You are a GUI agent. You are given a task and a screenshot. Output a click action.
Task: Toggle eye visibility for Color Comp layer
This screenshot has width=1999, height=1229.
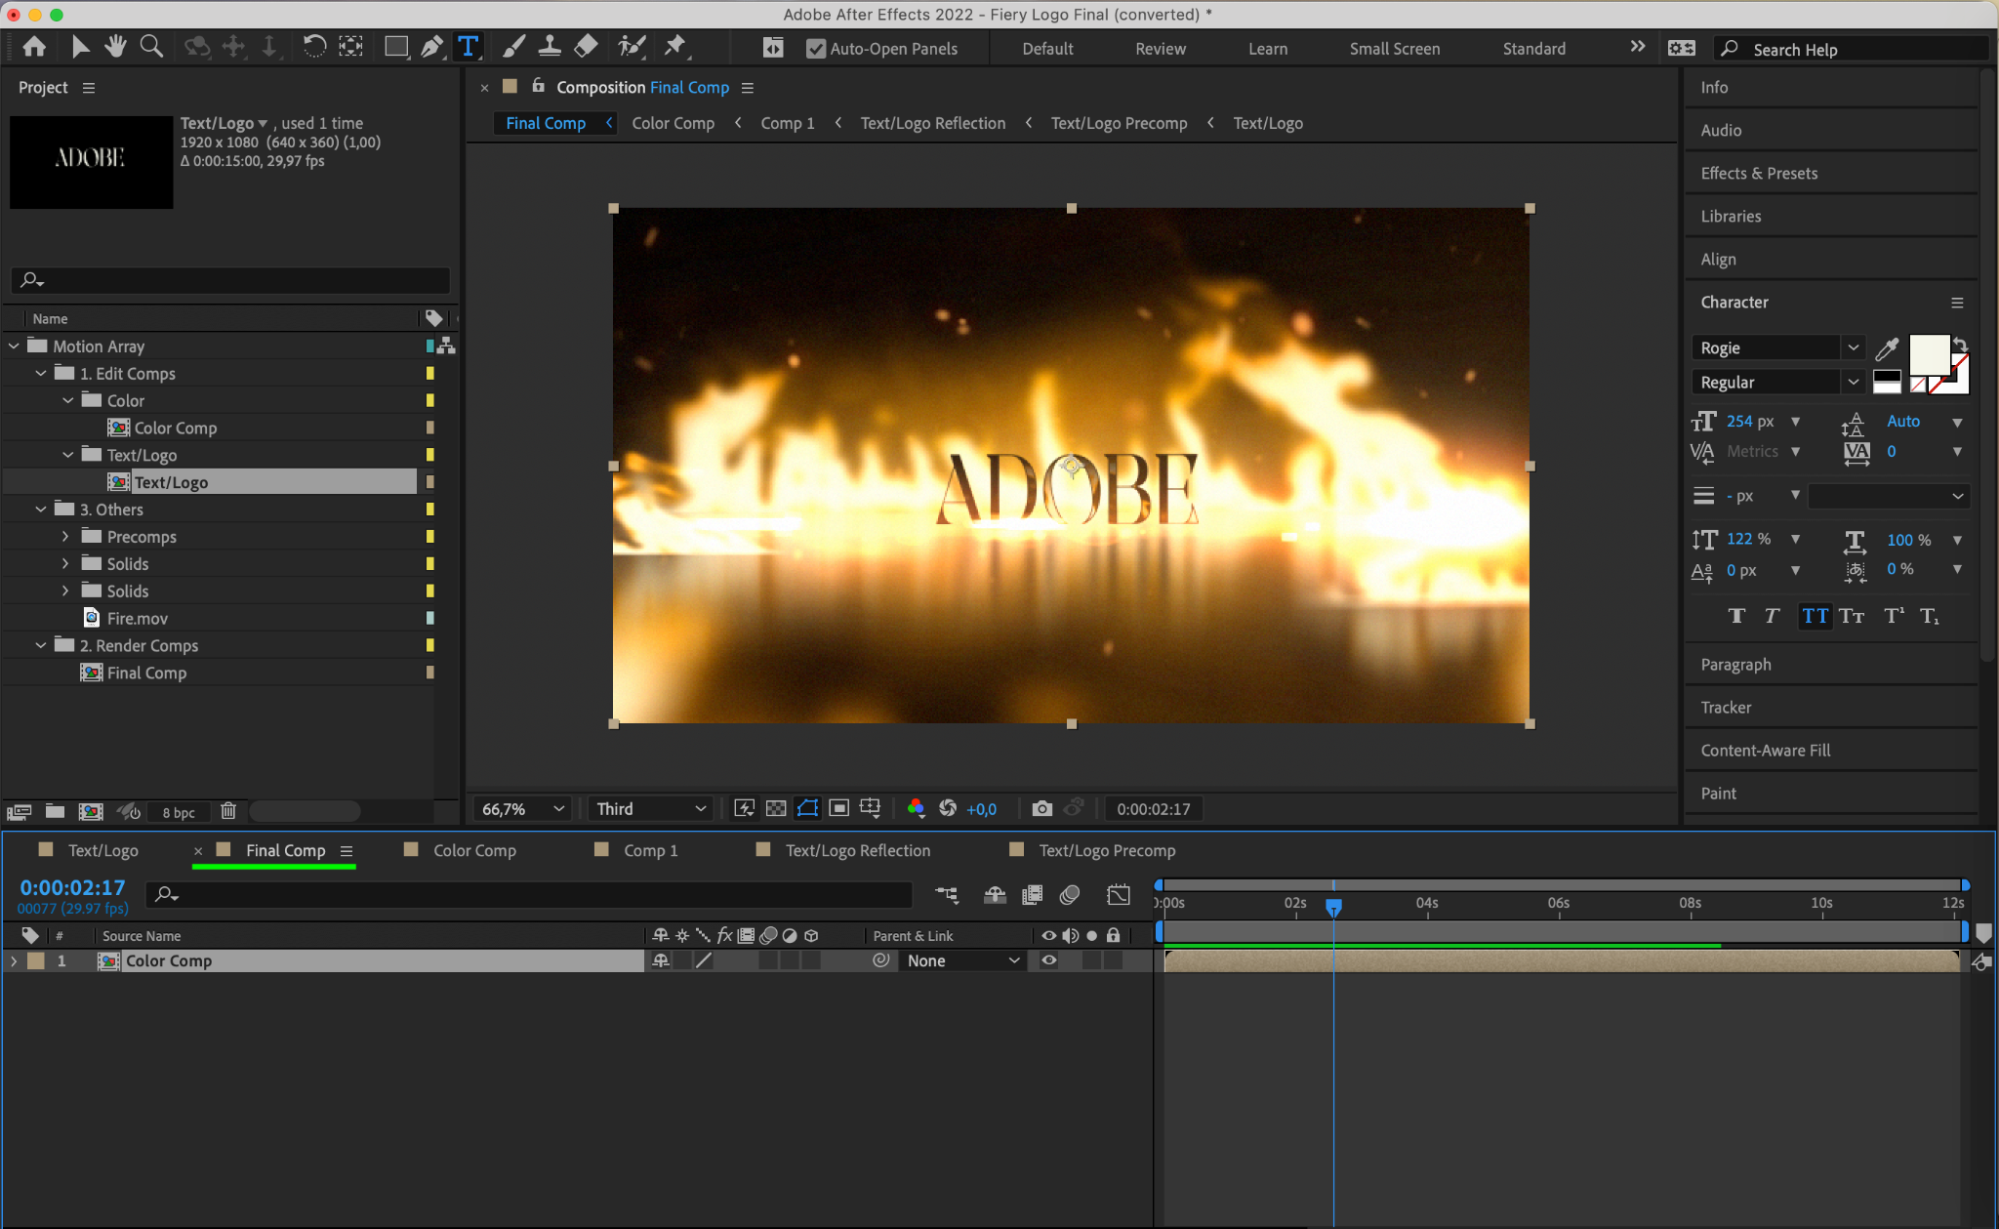pos(1049,961)
